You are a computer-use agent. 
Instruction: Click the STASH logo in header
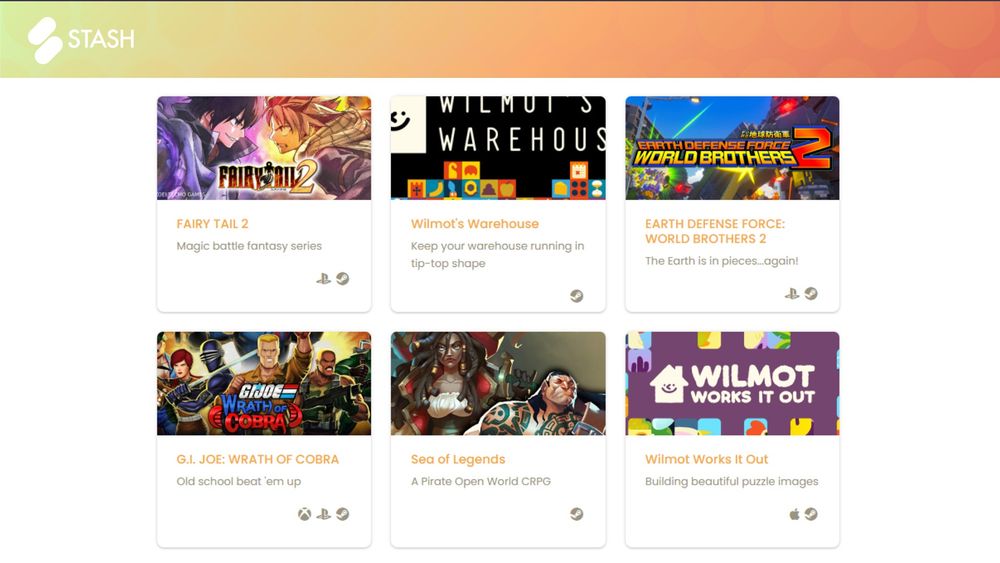pyautogui.click(x=81, y=40)
